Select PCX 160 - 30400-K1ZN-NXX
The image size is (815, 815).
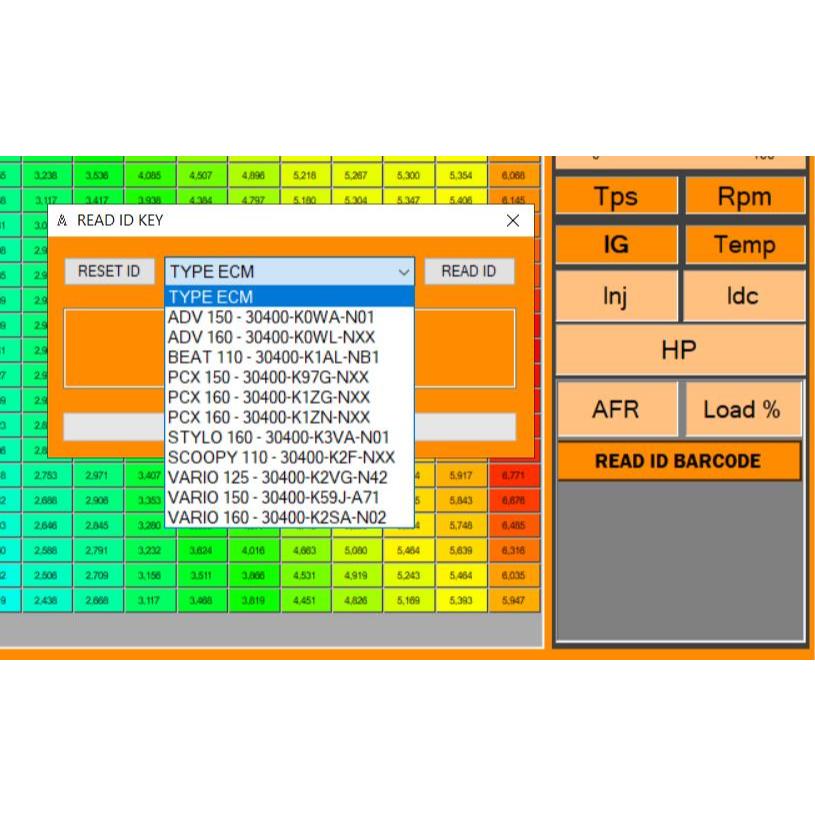tap(290, 417)
